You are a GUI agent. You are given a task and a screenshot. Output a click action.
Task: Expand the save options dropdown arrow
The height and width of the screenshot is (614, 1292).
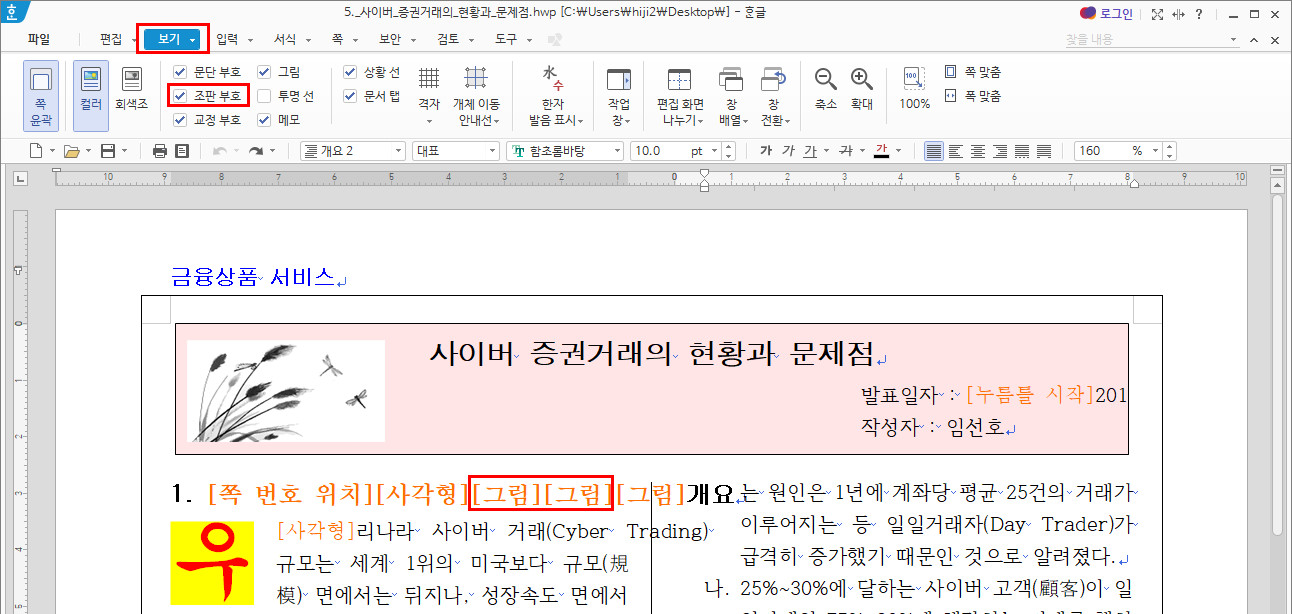coord(123,151)
